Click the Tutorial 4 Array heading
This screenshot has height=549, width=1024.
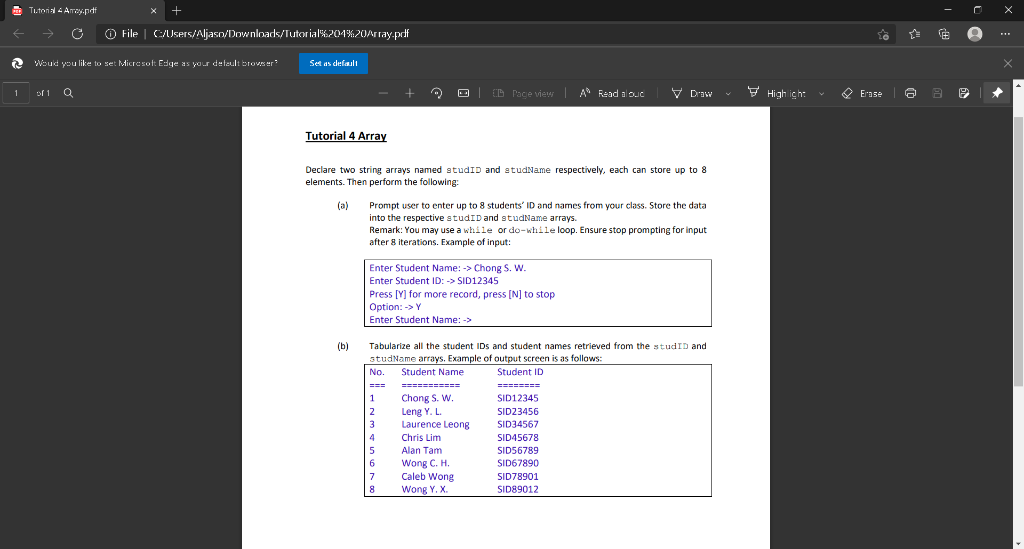point(346,136)
